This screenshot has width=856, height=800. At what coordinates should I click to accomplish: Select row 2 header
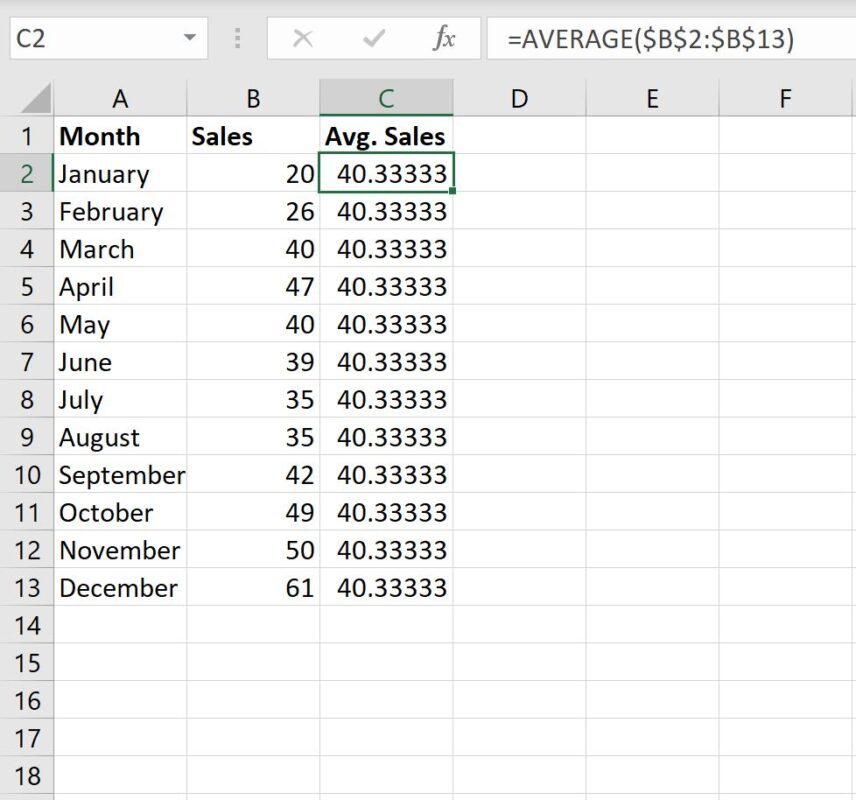[27, 174]
